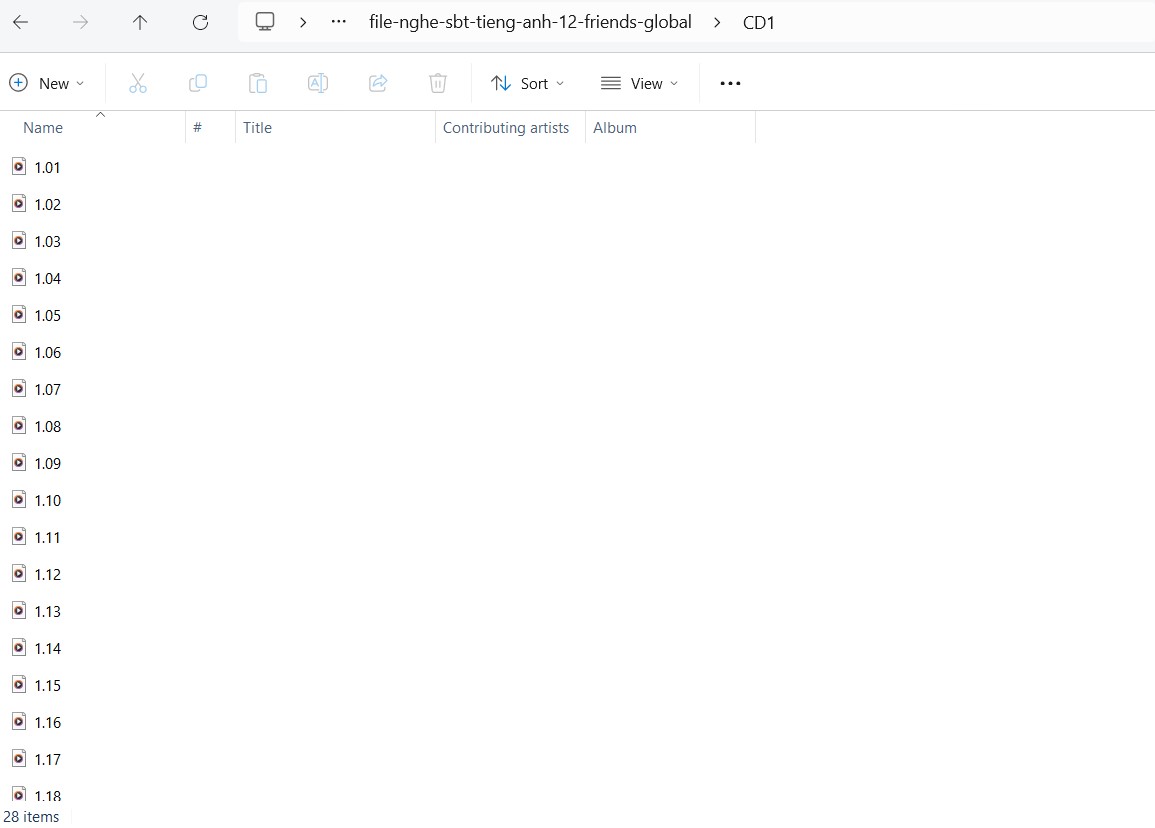The height and width of the screenshot is (828, 1155).
Task: Open the CD1 breadcrumb link
Action: click(x=759, y=22)
